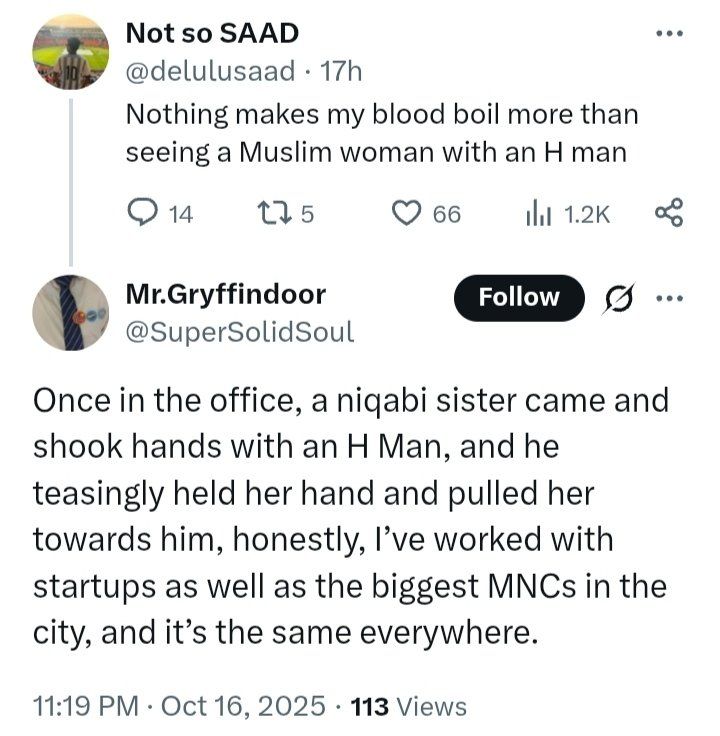Click the Not so SAAD display name
Viewport: 720px width, 736px height.
pos(212,33)
